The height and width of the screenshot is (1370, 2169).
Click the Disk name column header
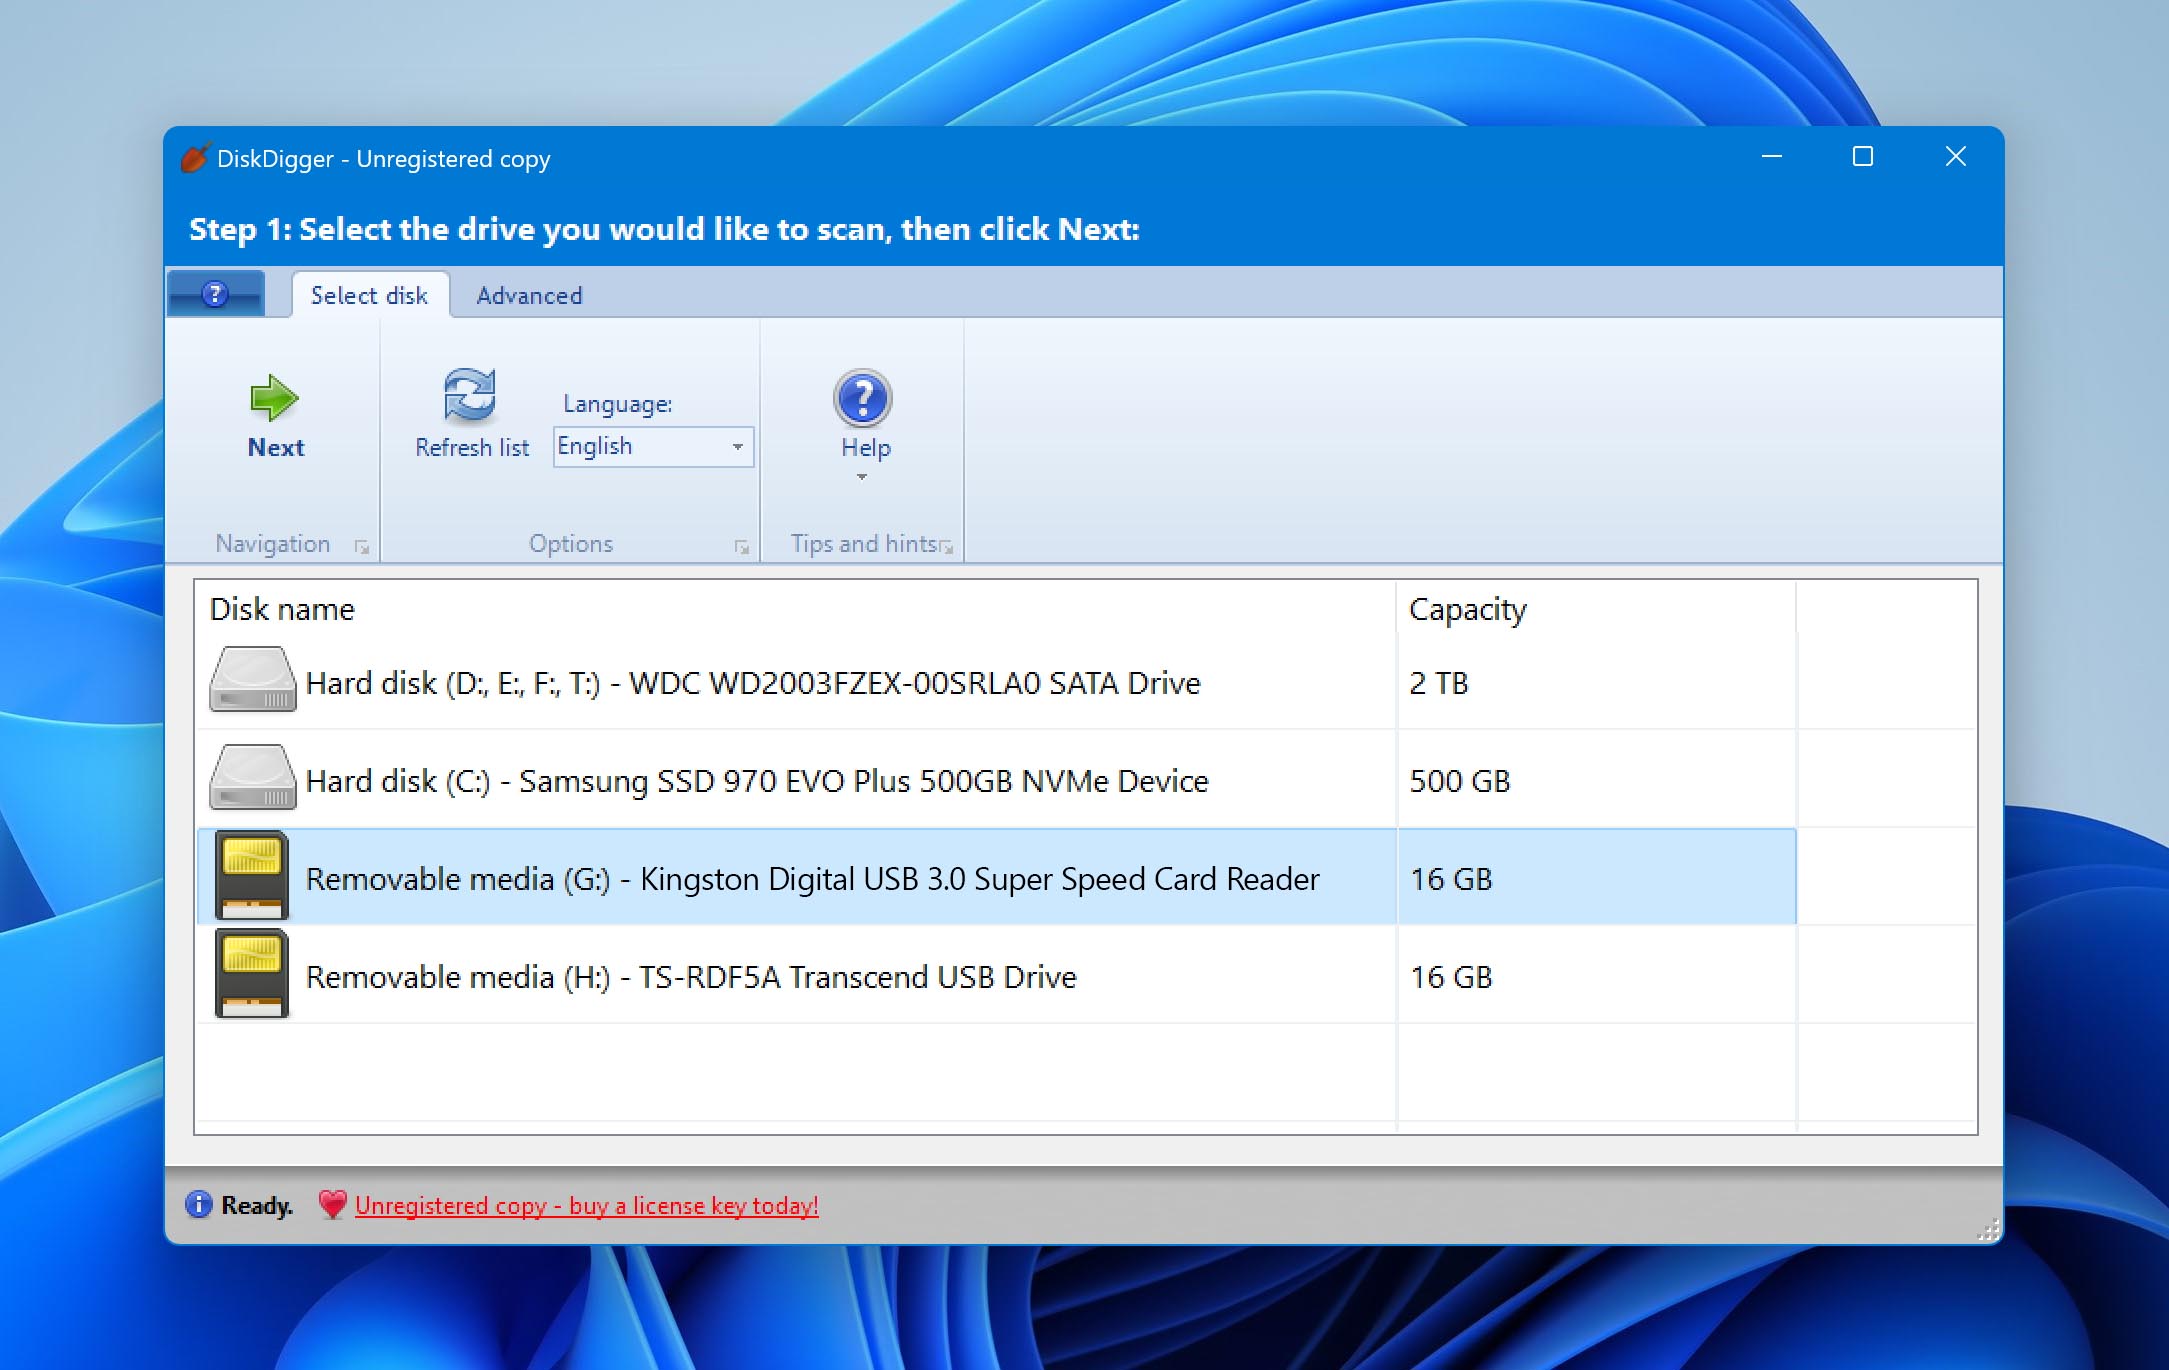795,609
